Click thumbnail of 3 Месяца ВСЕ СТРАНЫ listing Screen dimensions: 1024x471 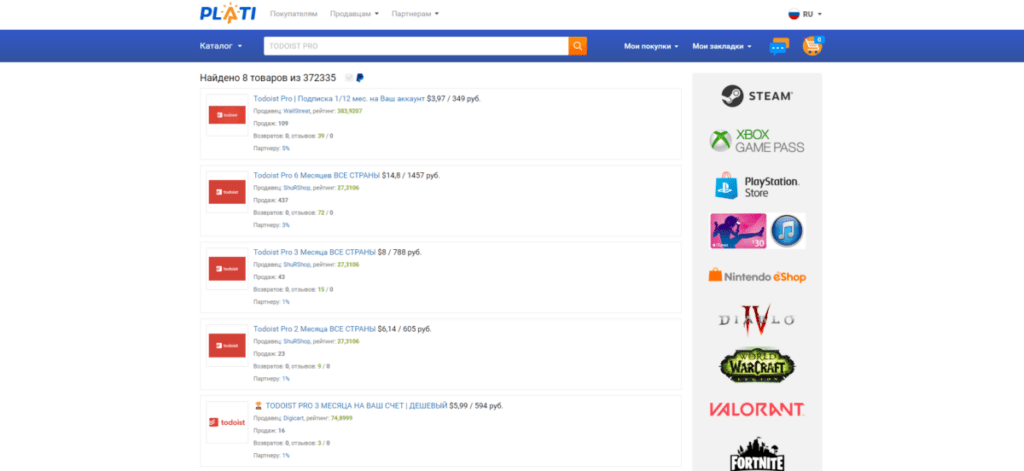[227, 268]
